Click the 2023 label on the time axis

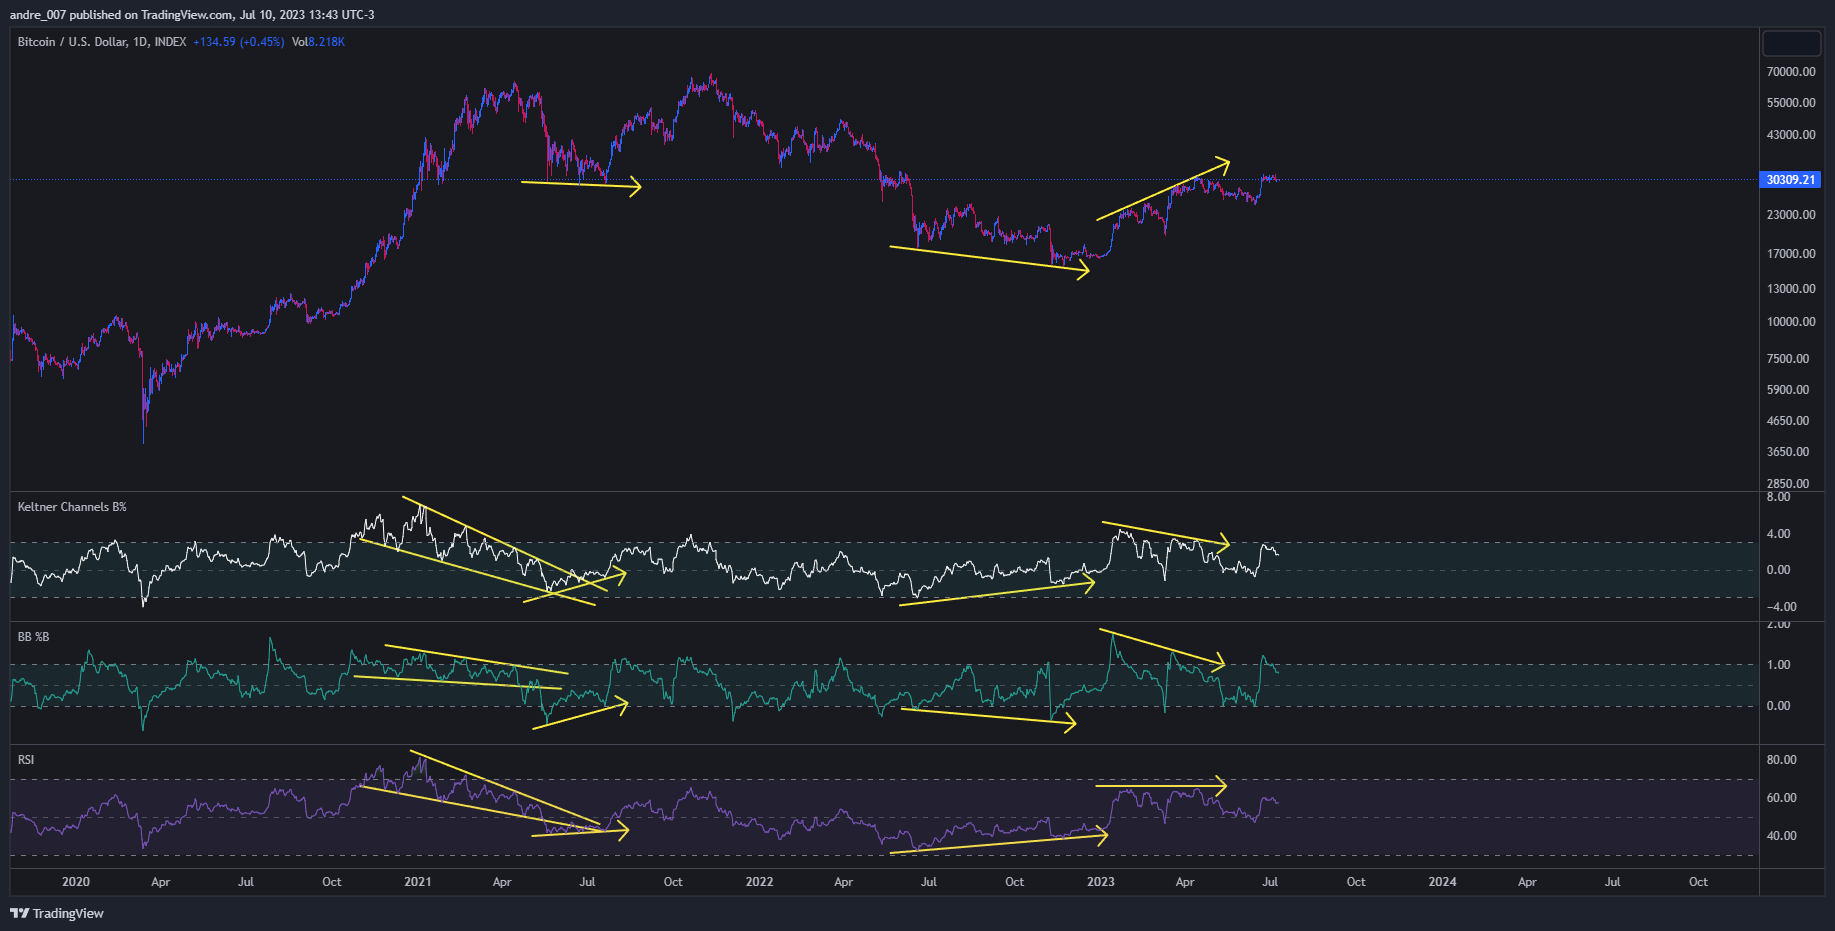click(1101, 882)
